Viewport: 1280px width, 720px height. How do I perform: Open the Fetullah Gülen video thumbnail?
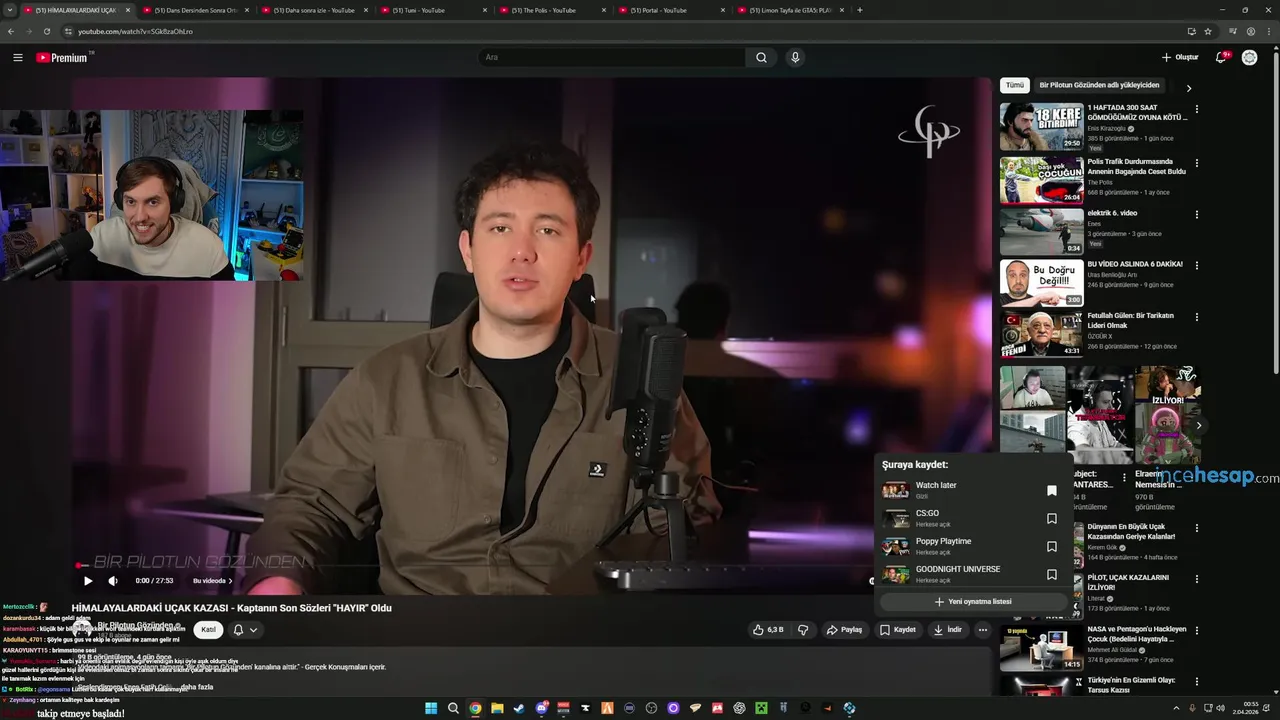click(1041, 333)
